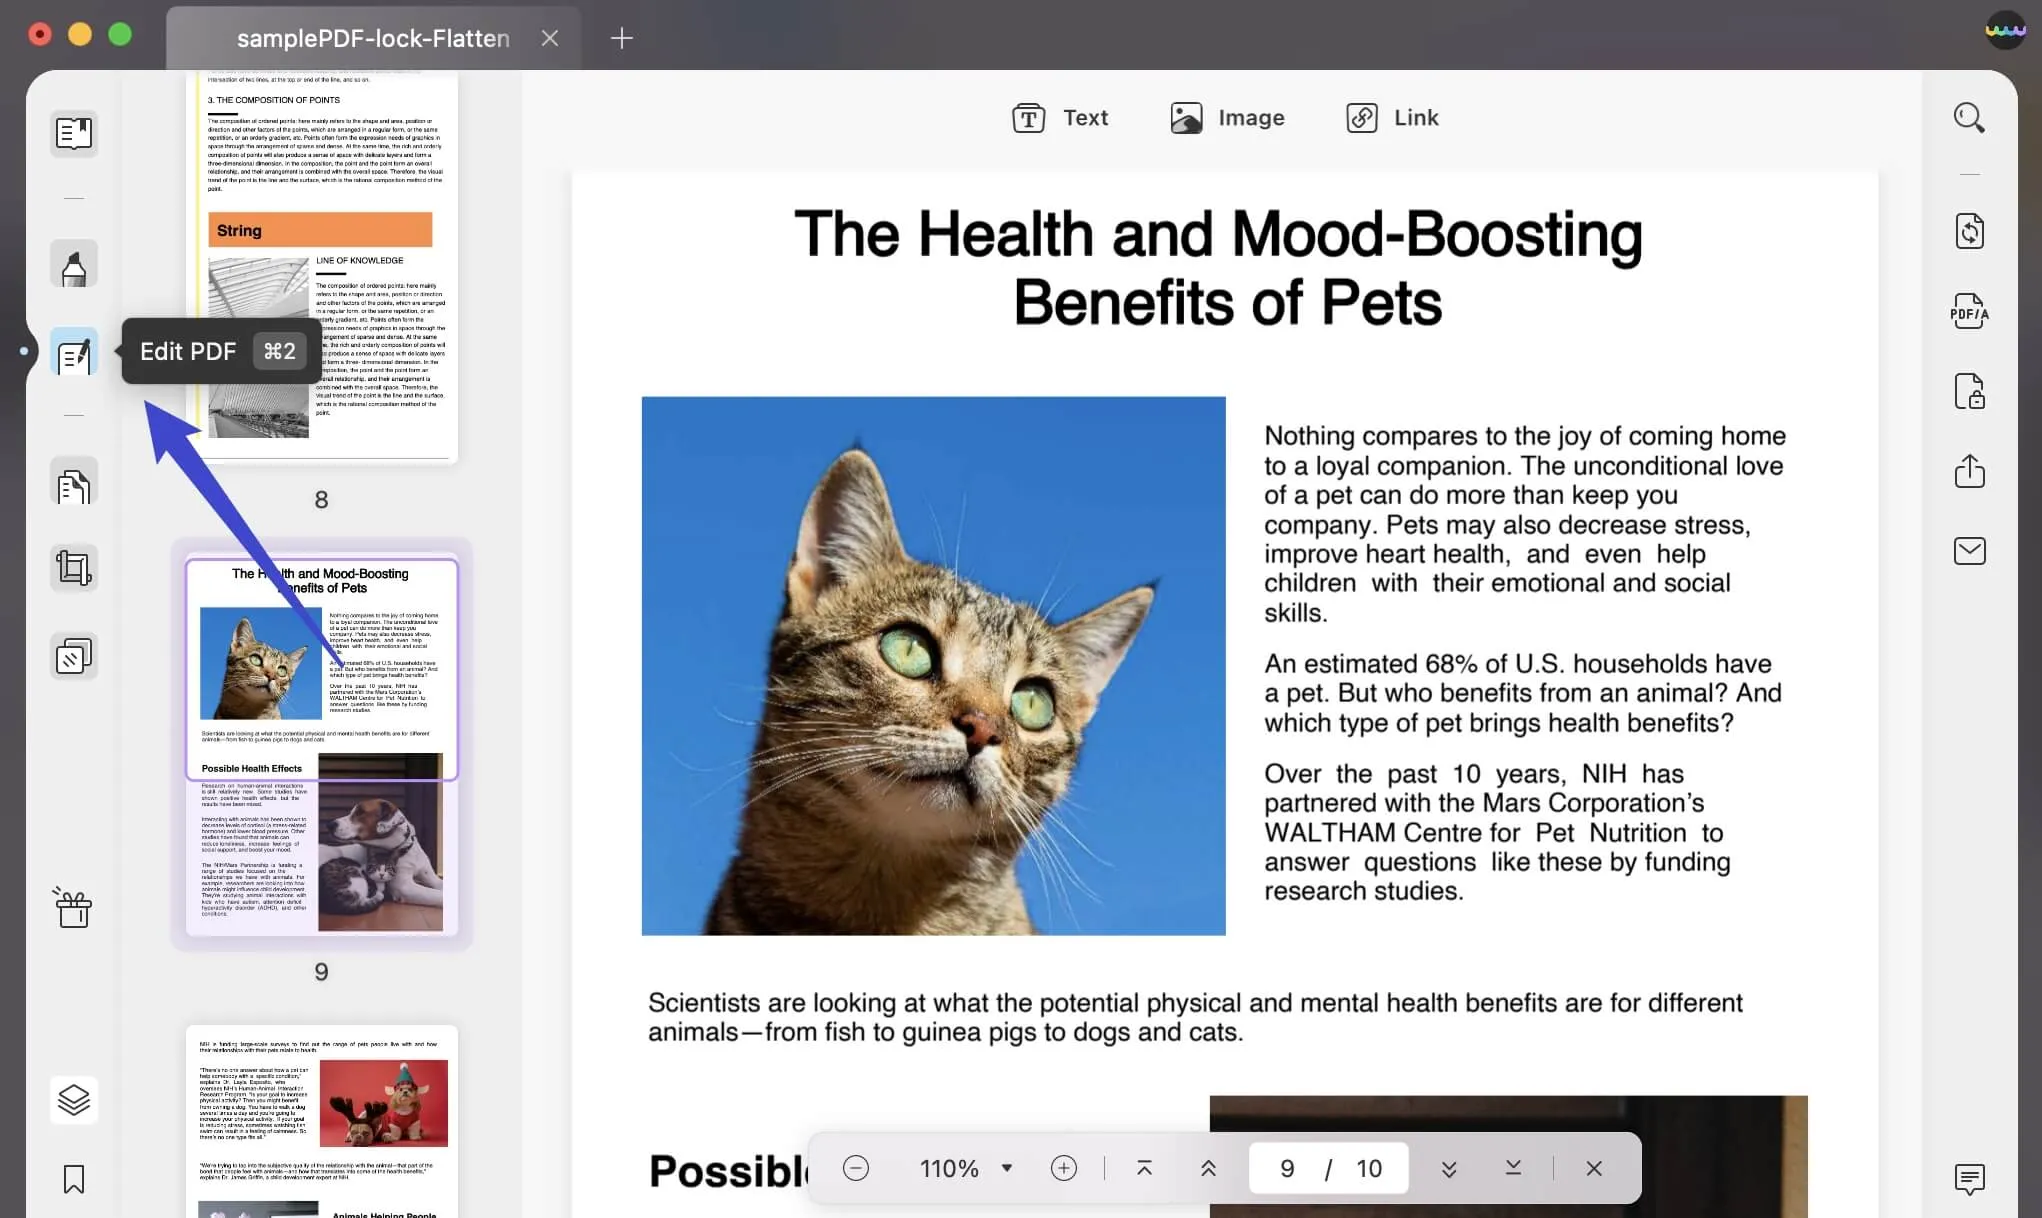
Task: Click the go to first page button
Action: [1143, 1169]
